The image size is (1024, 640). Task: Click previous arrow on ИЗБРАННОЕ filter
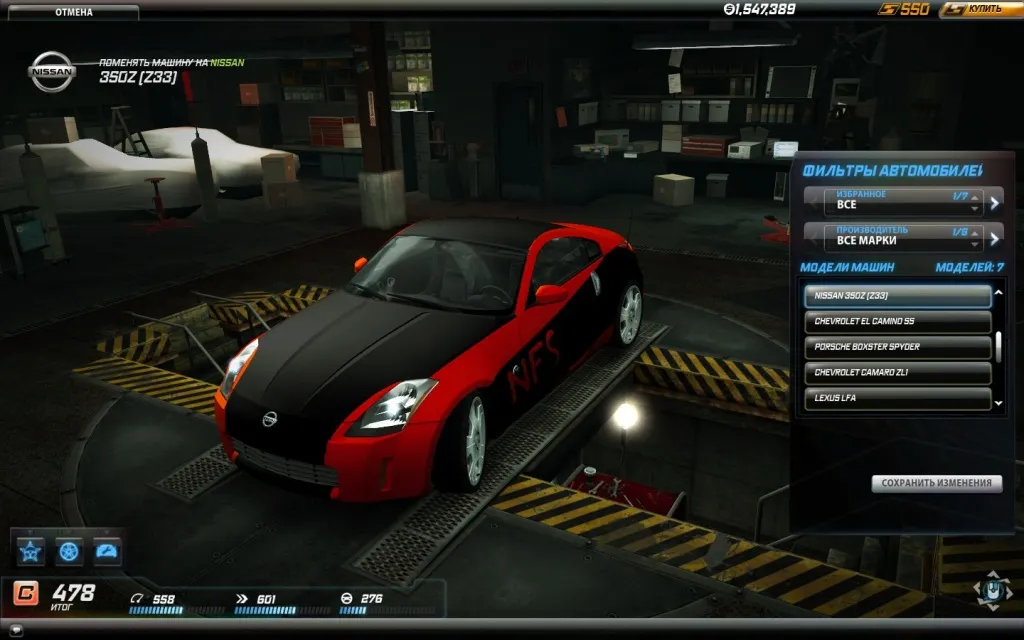[x=814, y=203]
